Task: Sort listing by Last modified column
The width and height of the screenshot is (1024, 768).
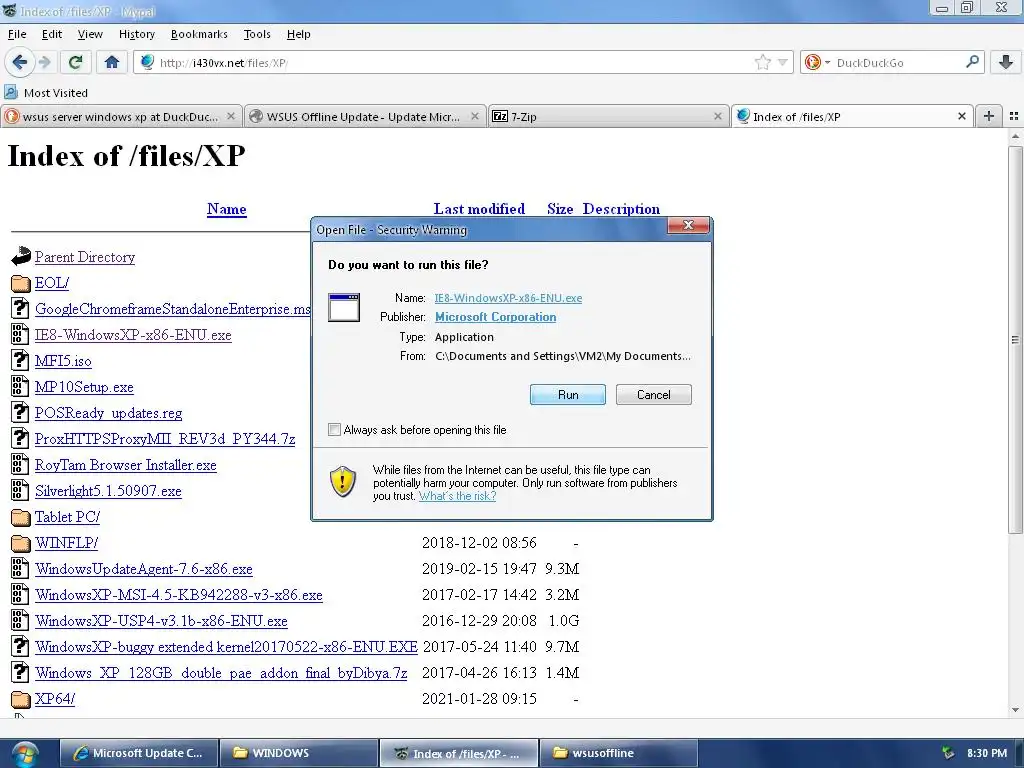Action: [x=479, y=209]
